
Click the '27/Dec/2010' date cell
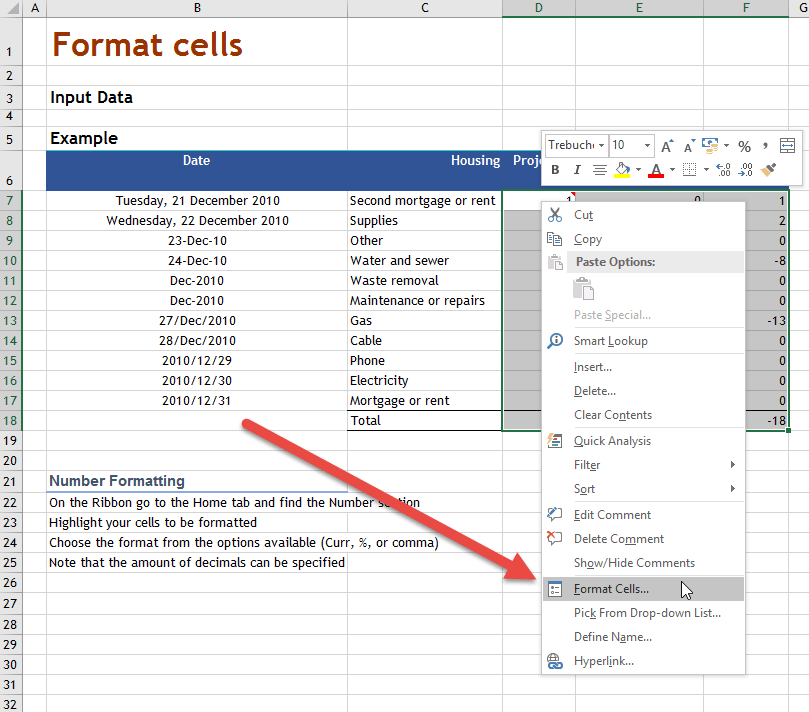click(197, 321)
